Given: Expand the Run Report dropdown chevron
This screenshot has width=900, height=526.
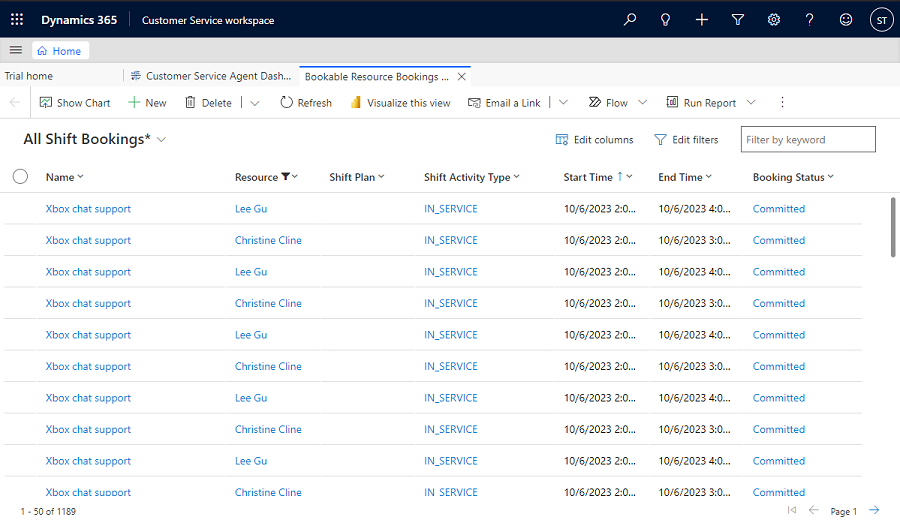Looking at the screenshot, I should [751, 103].
